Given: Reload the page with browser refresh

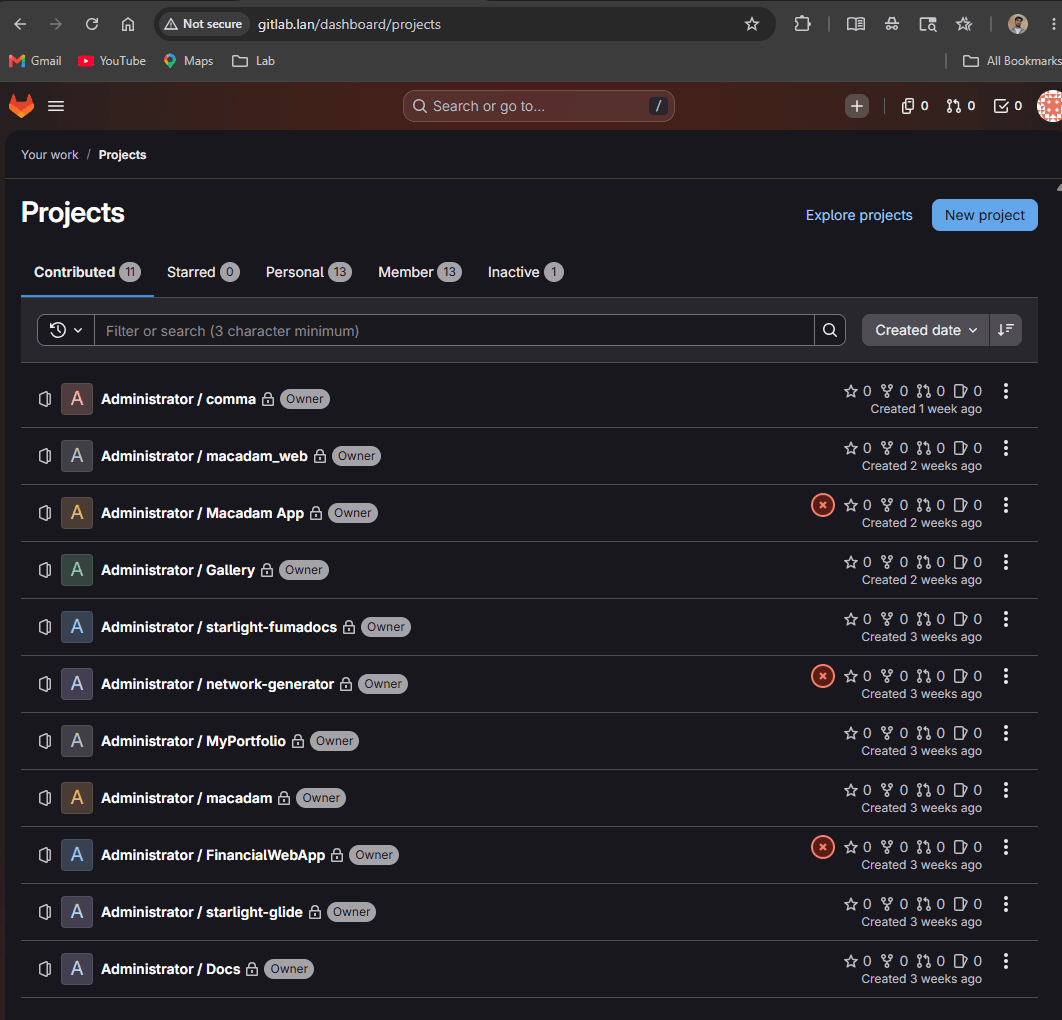Looking at the screenshot, I should (92, 24).
